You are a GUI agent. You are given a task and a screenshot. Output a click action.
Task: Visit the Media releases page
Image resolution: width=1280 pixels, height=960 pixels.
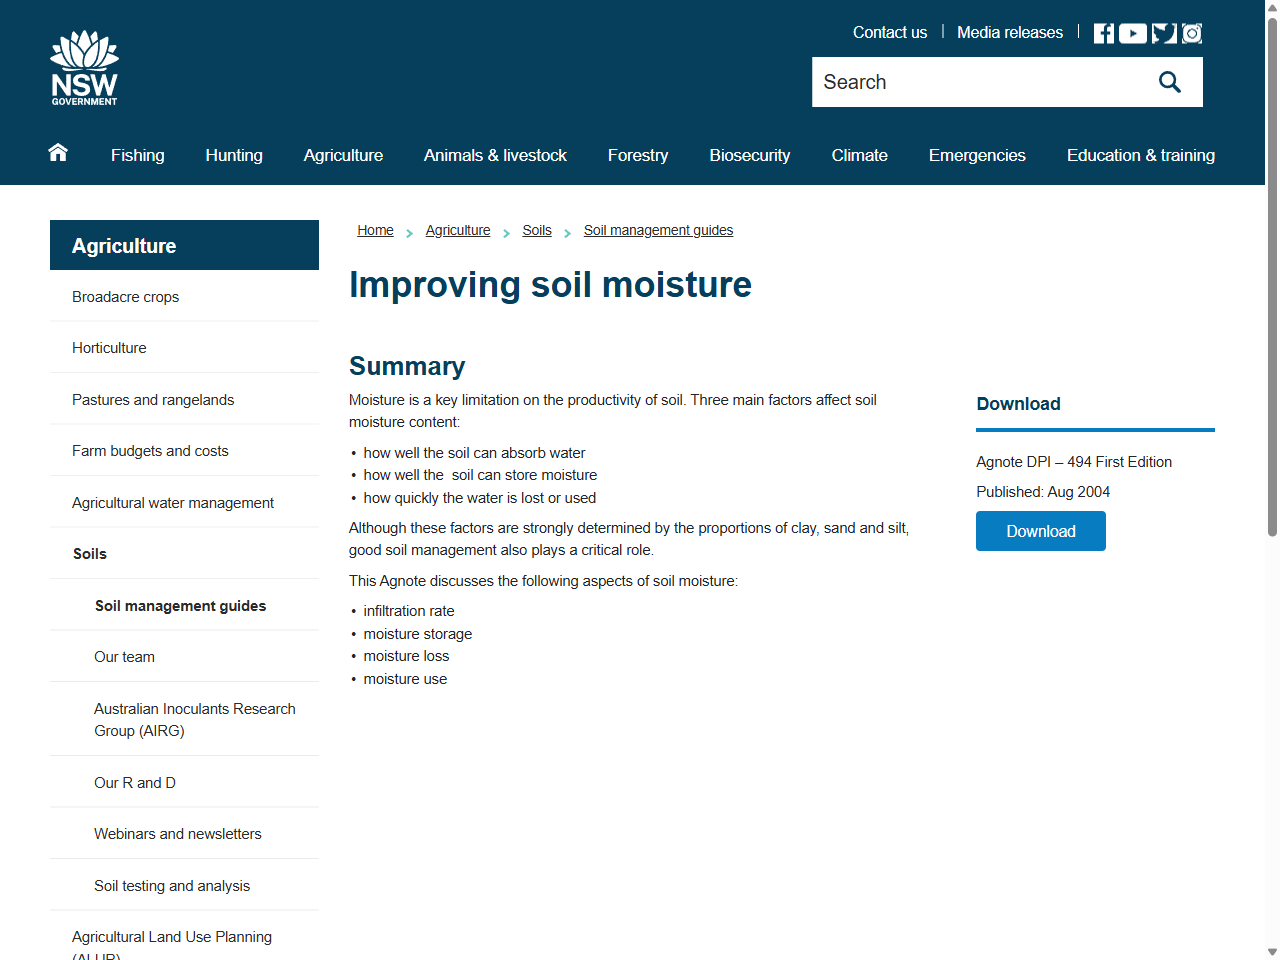click(1009, 32)
